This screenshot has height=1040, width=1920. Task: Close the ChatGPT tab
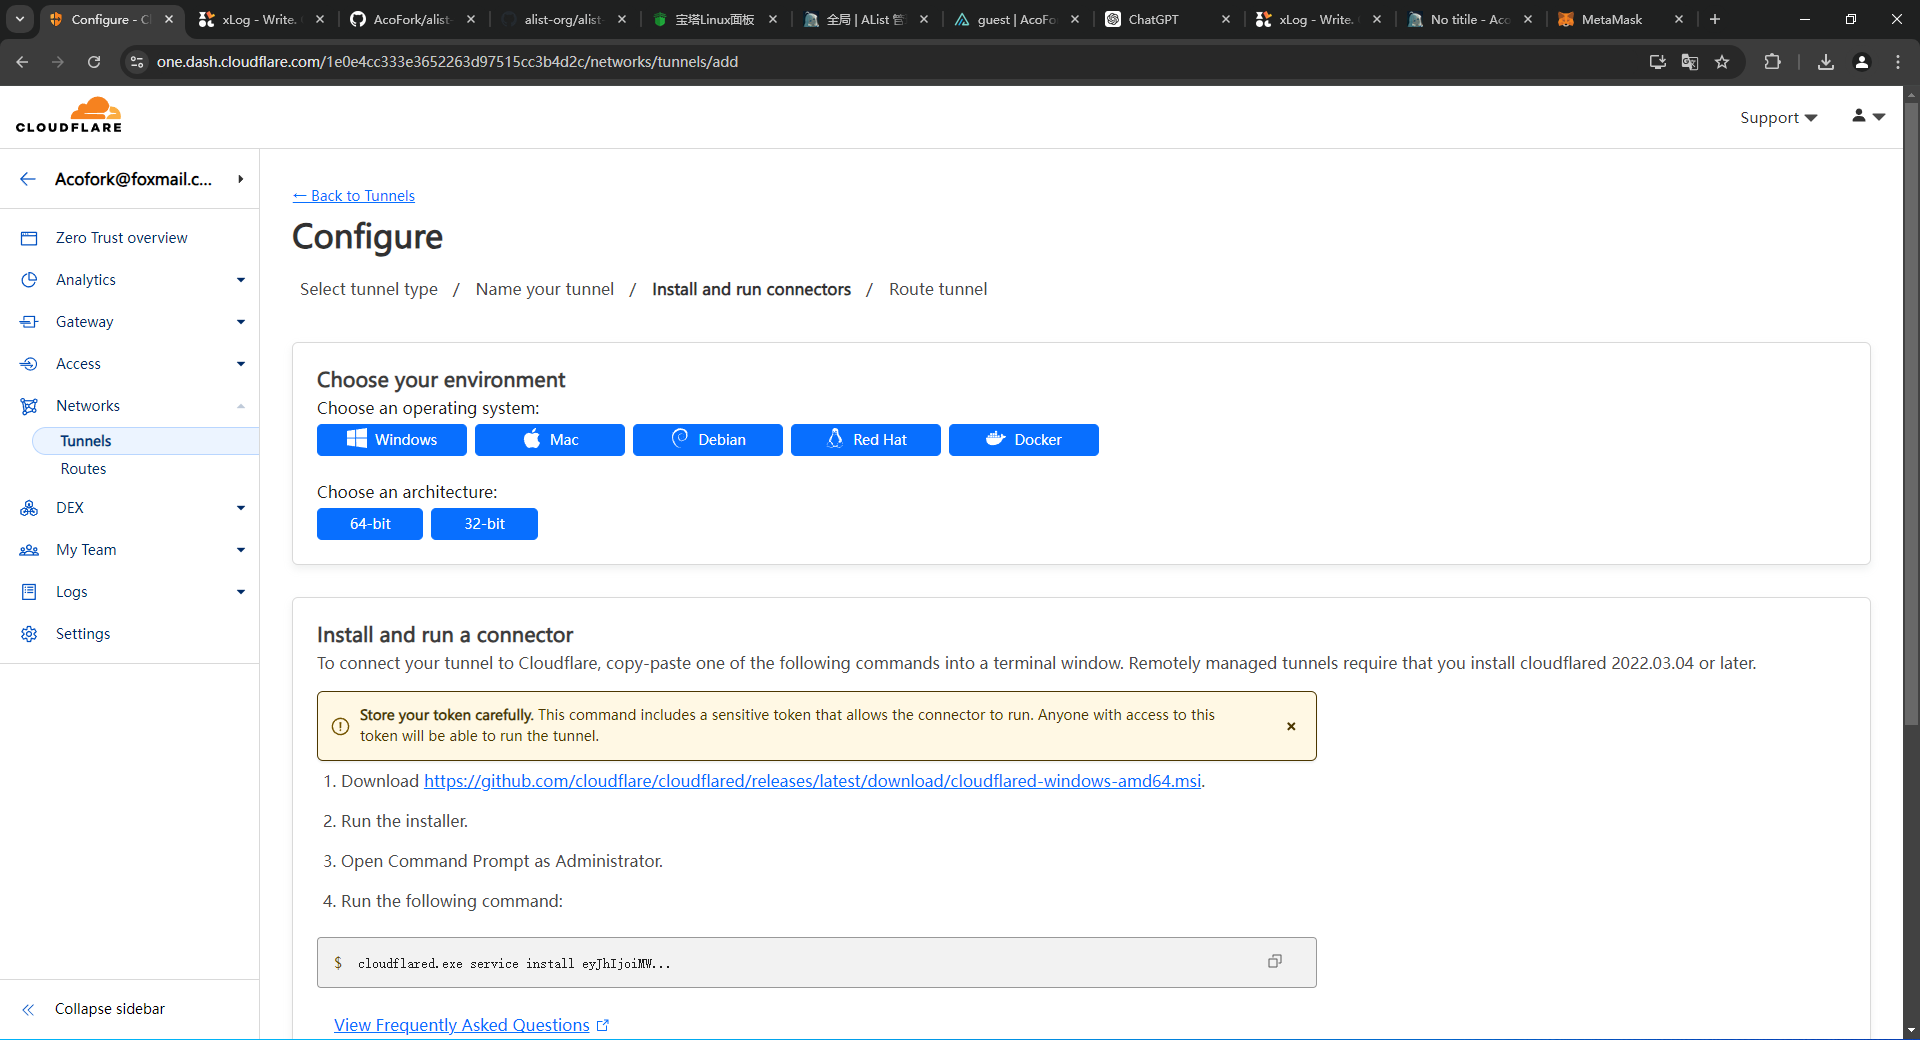(x=1226, y=19)
